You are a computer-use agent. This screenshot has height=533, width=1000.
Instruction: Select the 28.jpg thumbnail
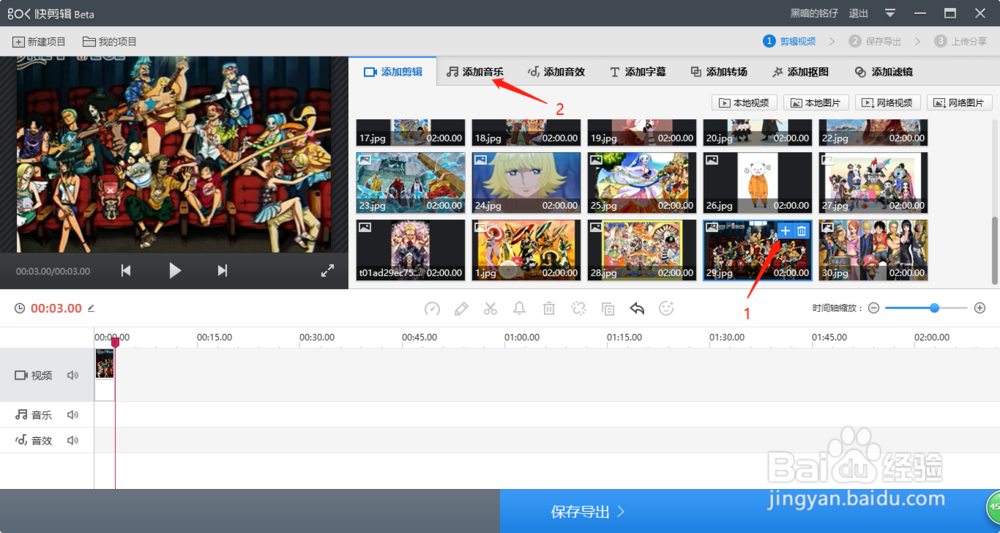coord(642,250)
